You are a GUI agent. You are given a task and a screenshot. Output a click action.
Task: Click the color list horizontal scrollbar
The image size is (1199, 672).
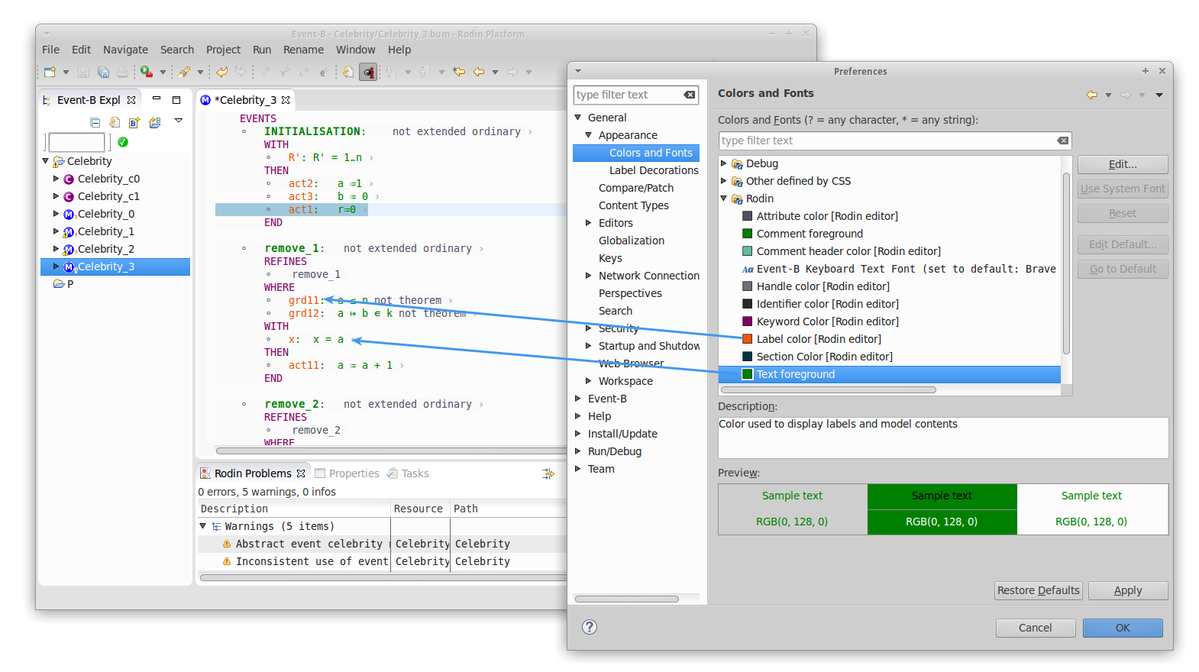[829, 390]
